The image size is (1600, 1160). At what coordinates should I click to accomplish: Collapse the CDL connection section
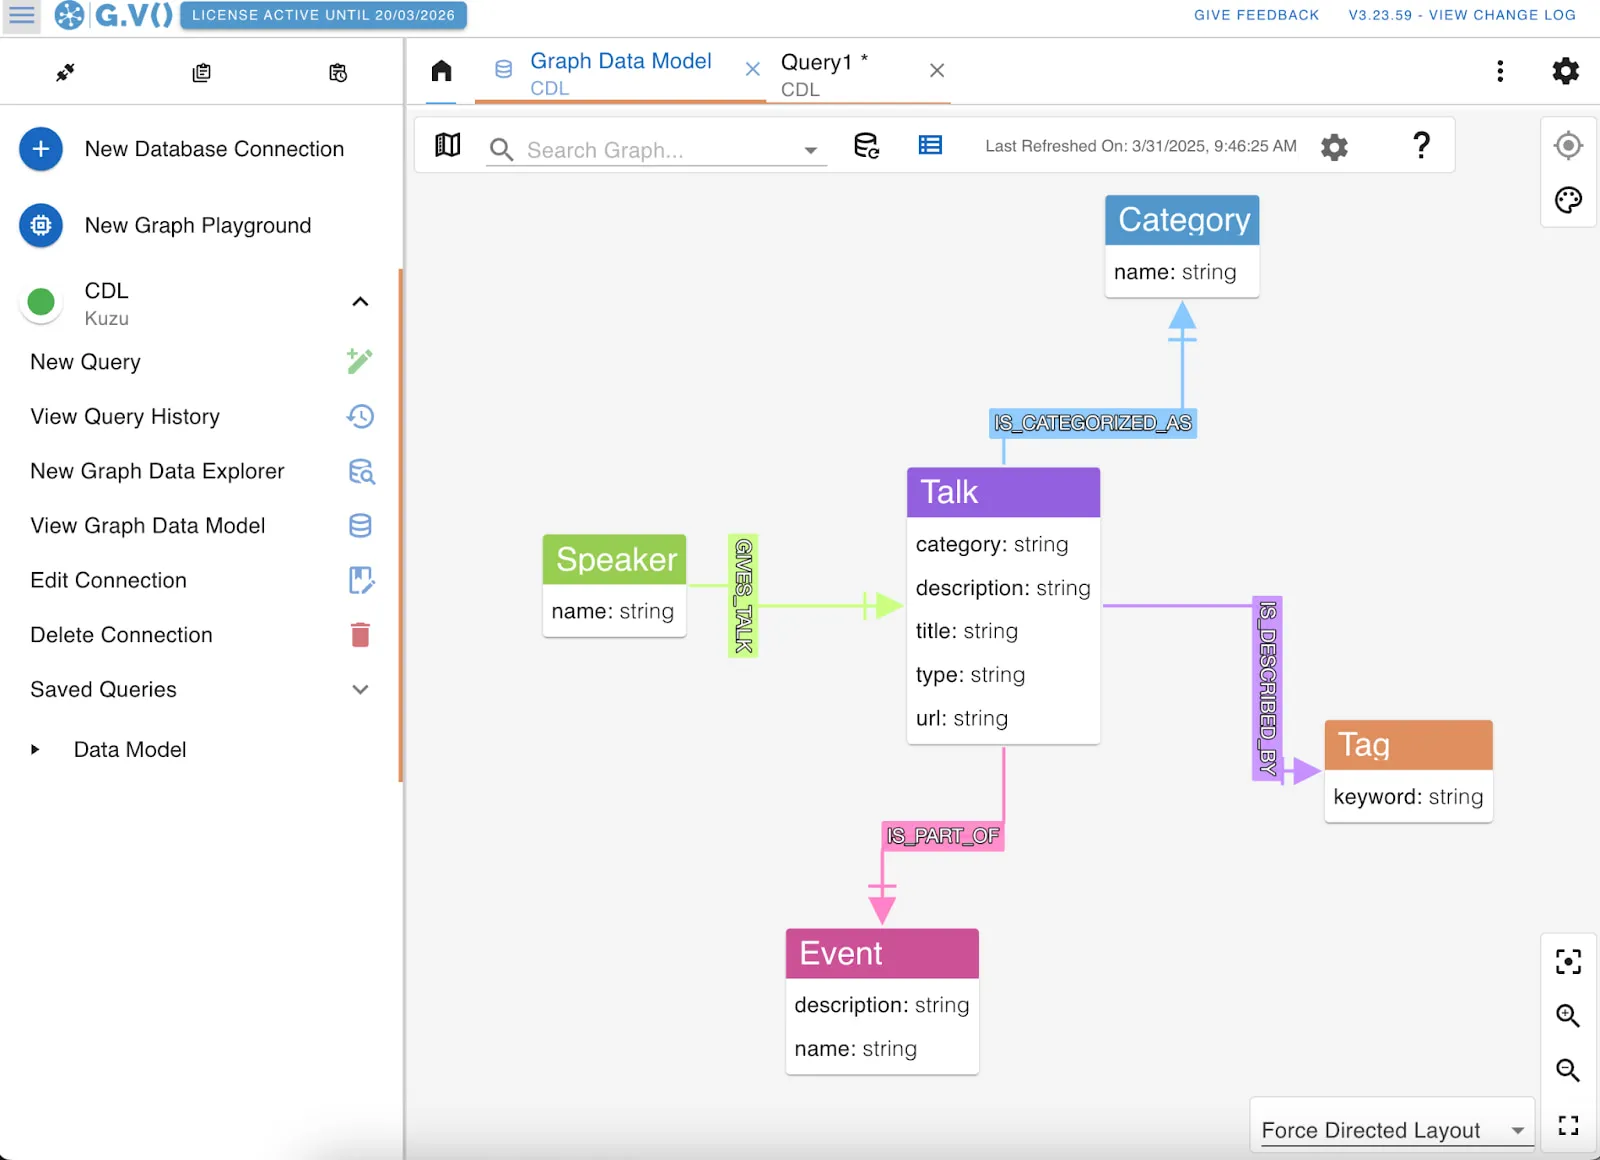pos(361,302)
